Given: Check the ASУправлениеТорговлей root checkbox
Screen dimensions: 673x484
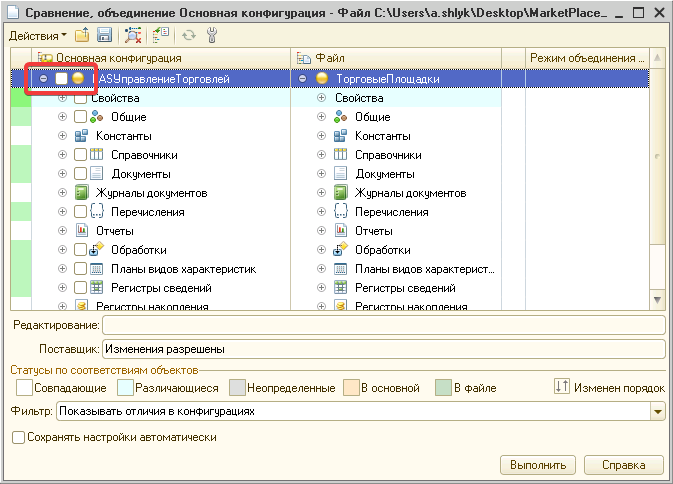Looking at the screenshot, I should tap(61, 79).
